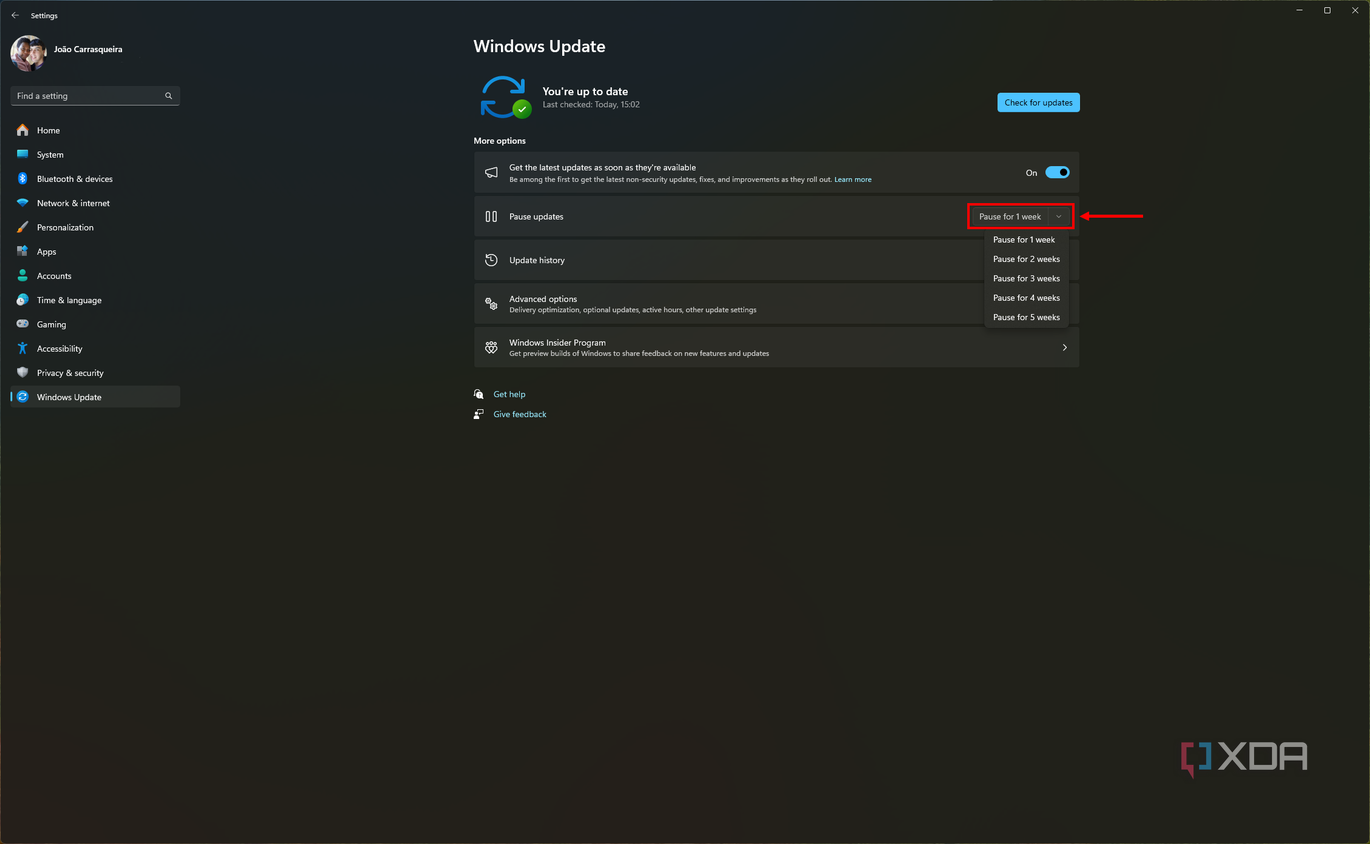Click the More options heading

(x=499, y=141)
